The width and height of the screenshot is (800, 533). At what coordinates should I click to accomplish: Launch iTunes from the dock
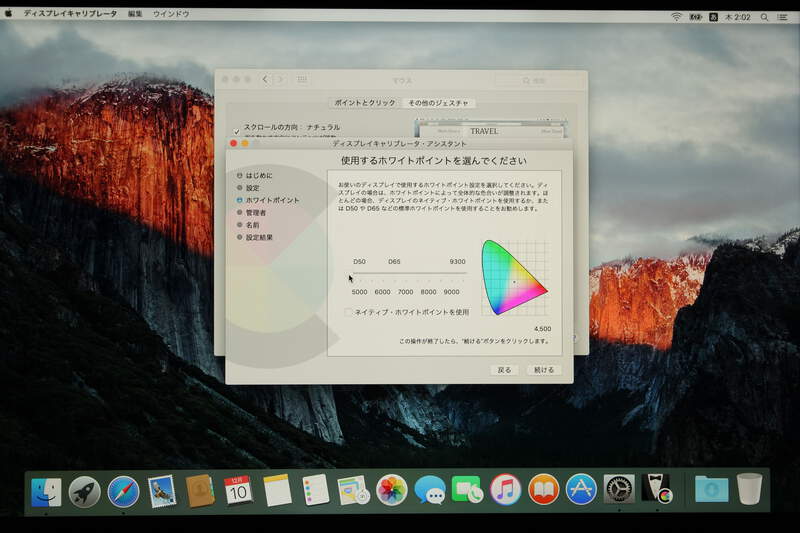[506, 490]
